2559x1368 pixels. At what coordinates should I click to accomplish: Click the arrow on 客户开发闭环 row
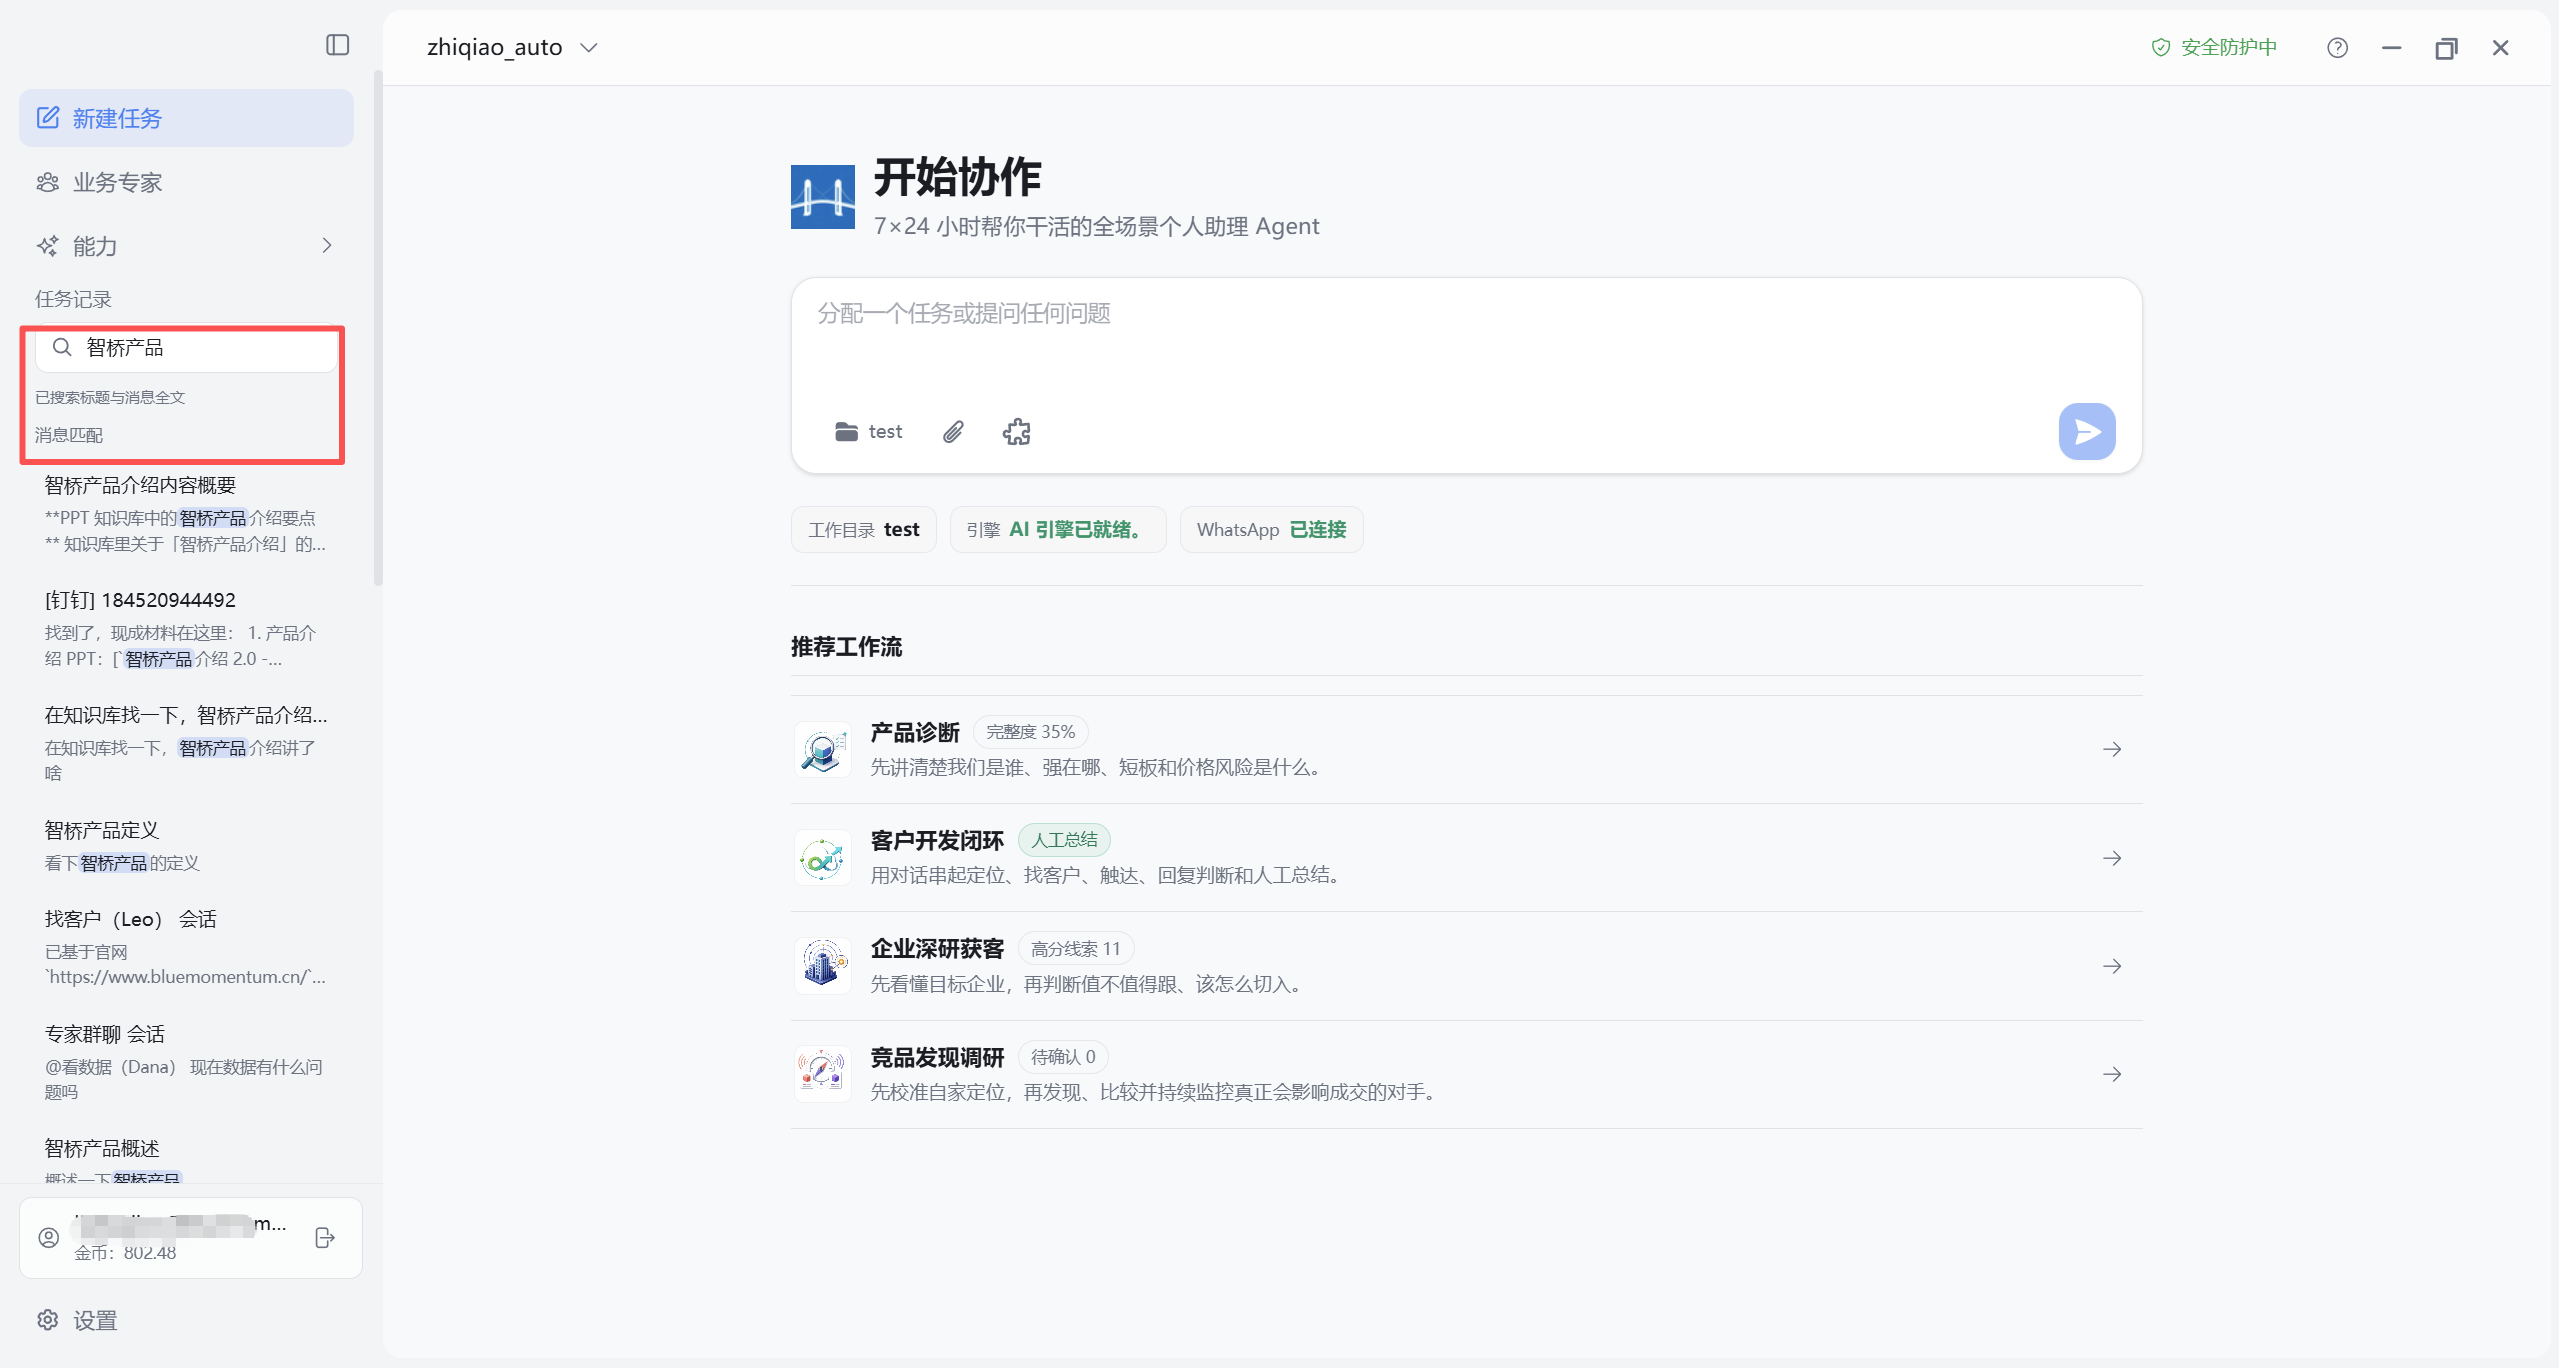tap(2112, 858)
